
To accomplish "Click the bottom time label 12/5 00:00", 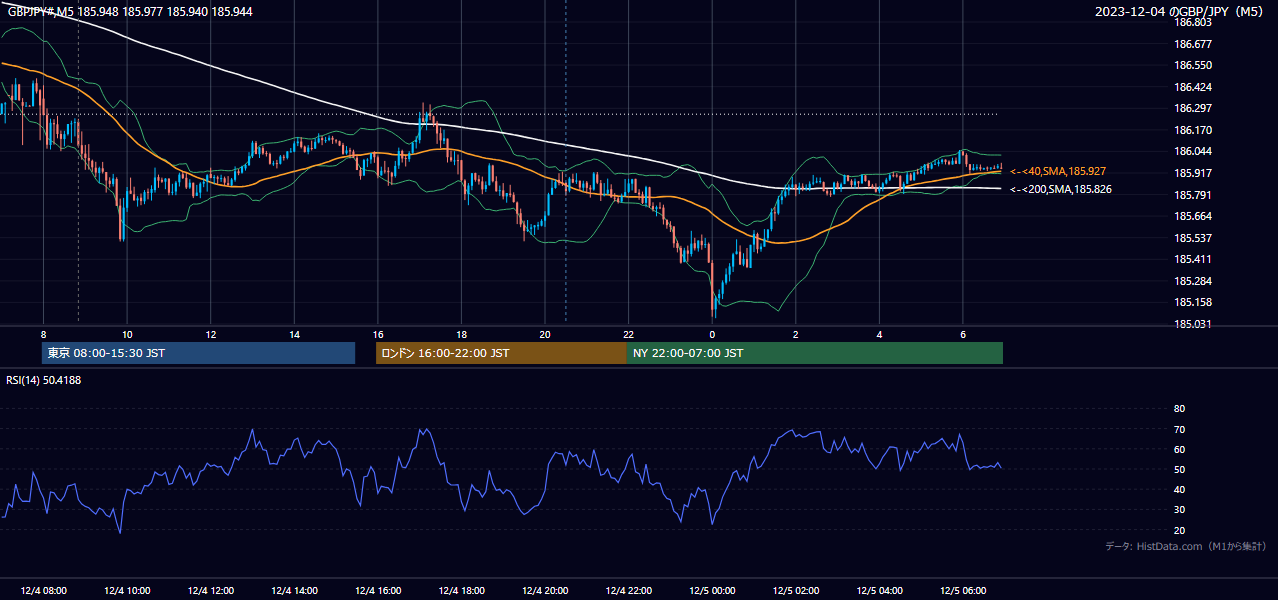I will coord(712,590).
